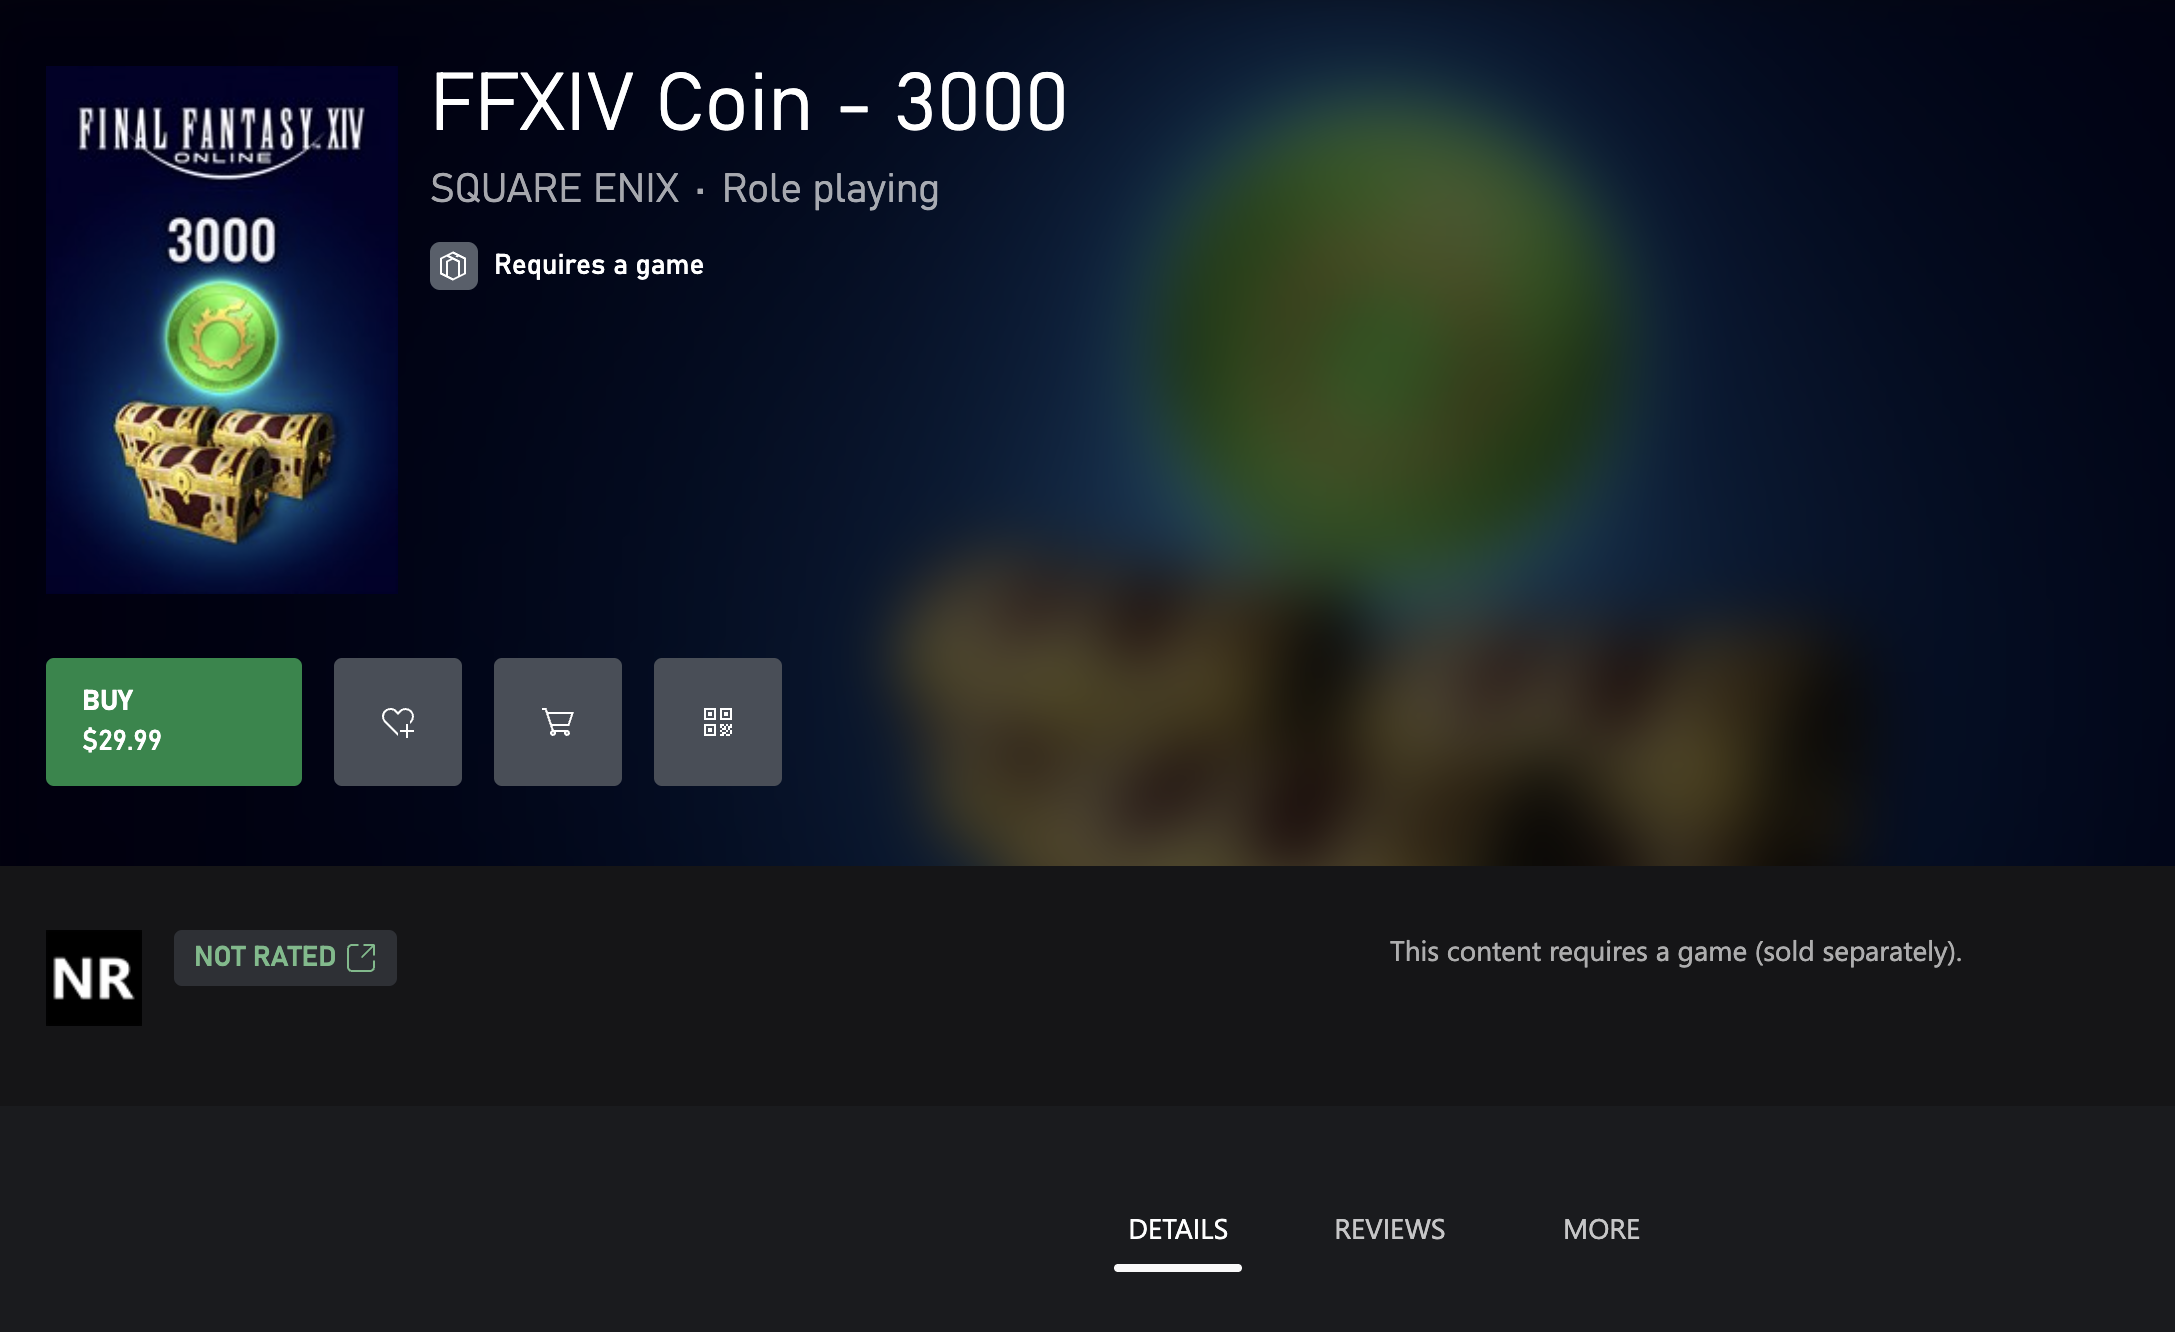Screen dimensions: 2175x1332
Task: Click the Requires a game box icon
Action: coord(454,266)
